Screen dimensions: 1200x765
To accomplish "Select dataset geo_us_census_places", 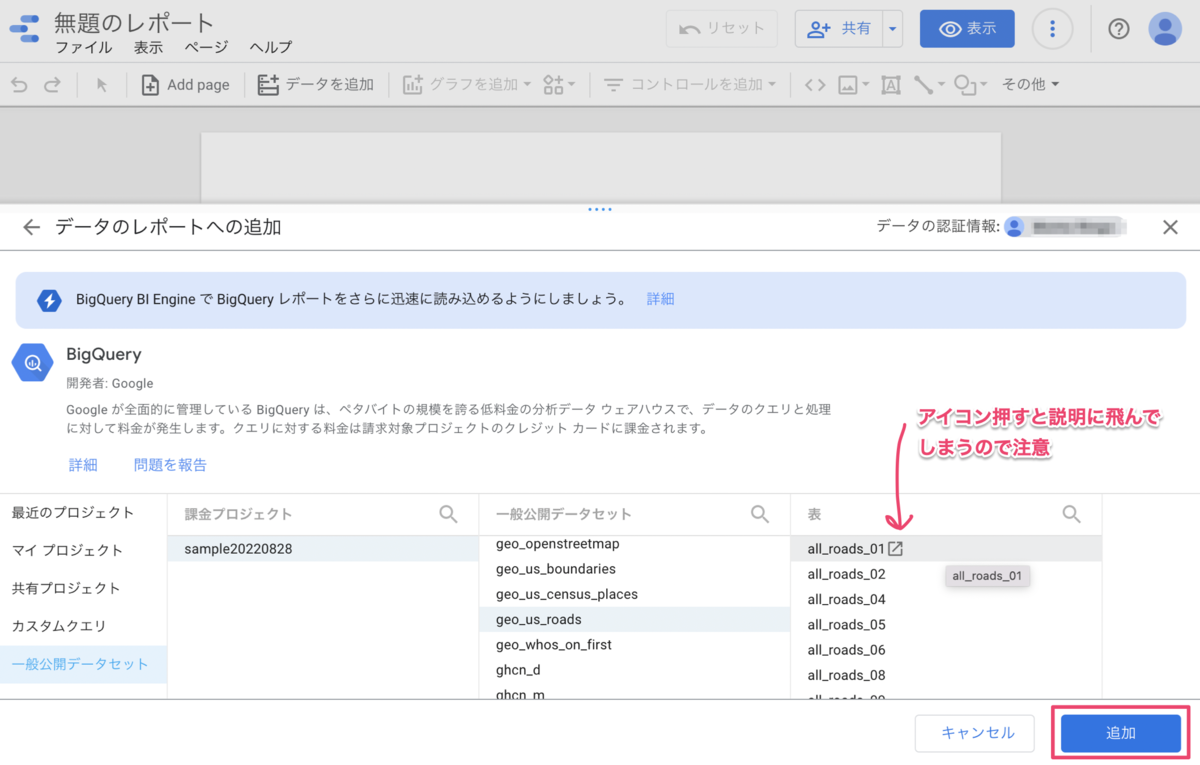I will pos(635,594).
